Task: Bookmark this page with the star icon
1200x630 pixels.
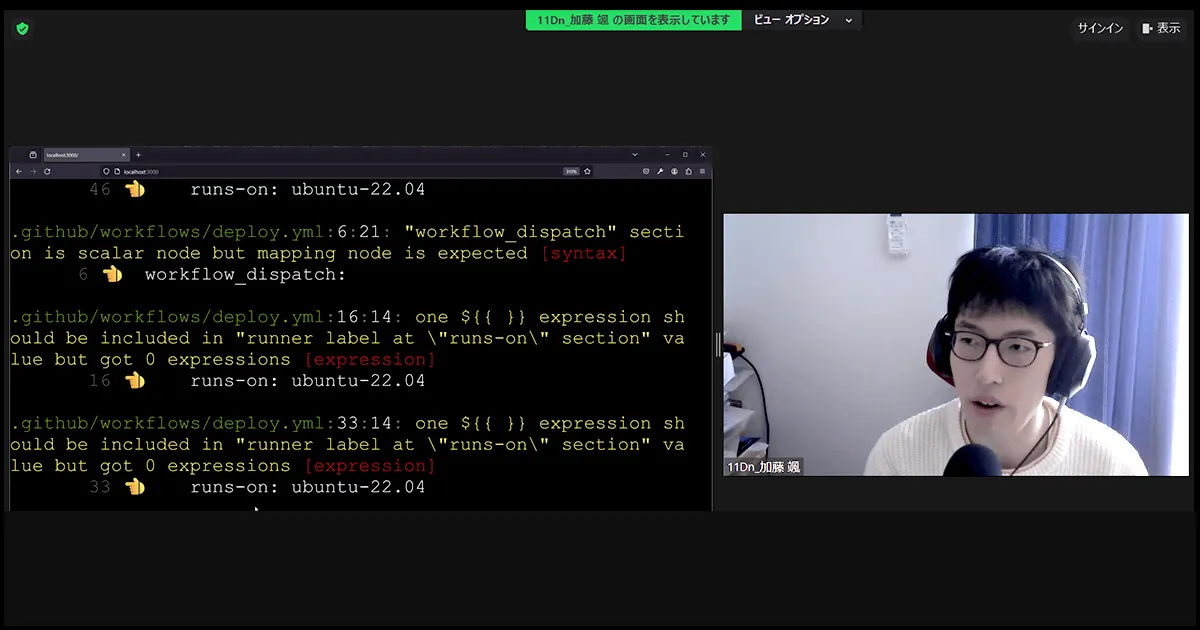Action: (588, 171)
